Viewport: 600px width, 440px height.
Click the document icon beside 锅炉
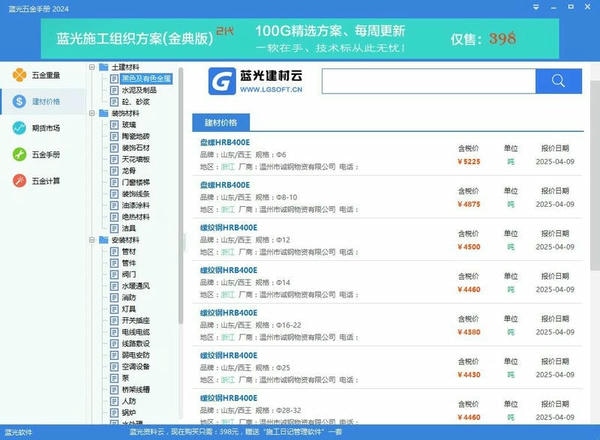[114, 412]
